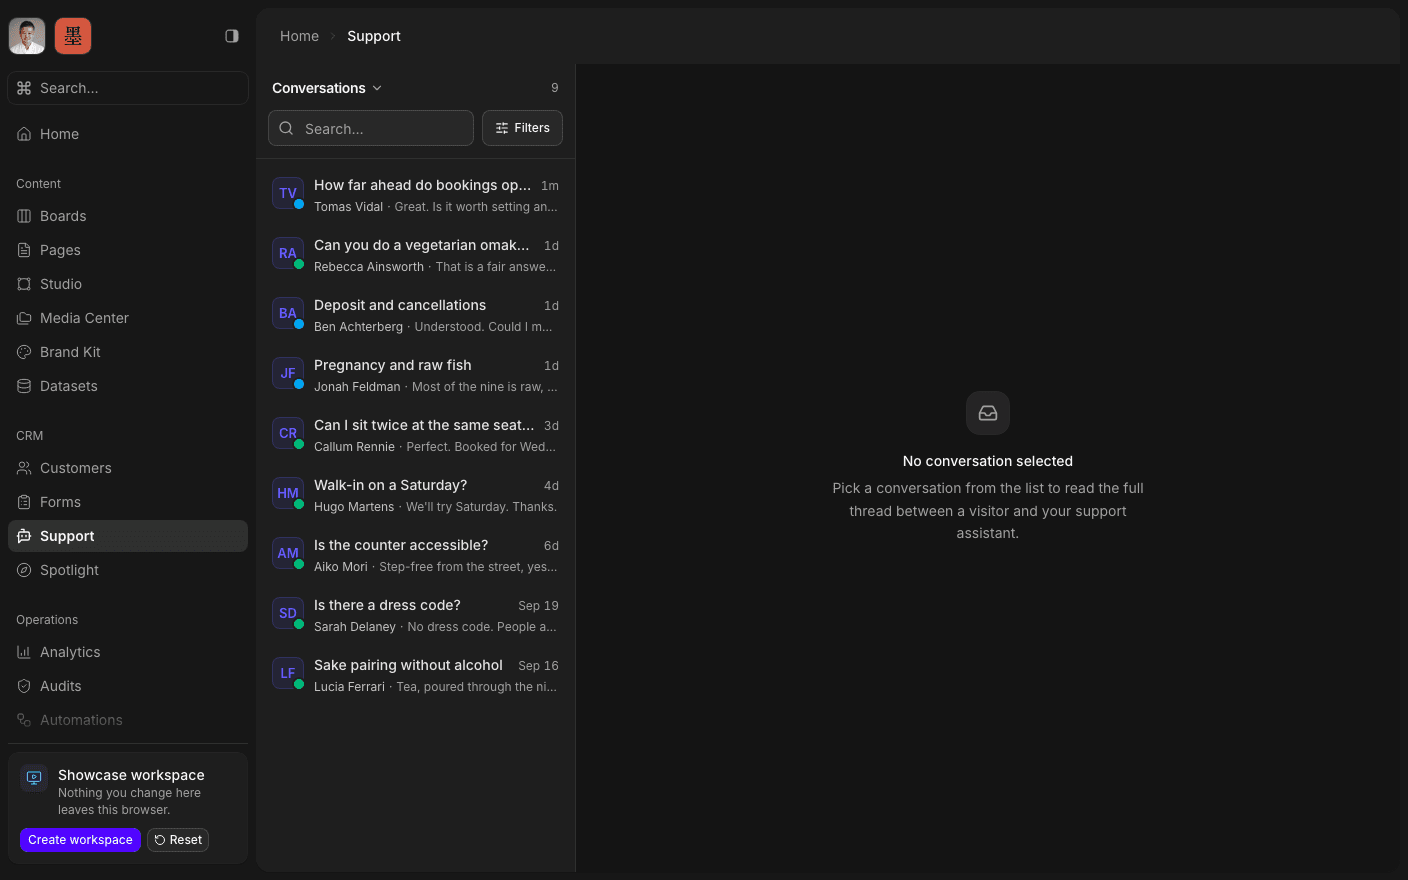
Task: Open Analytics under Operations
Action: [128, 652]
